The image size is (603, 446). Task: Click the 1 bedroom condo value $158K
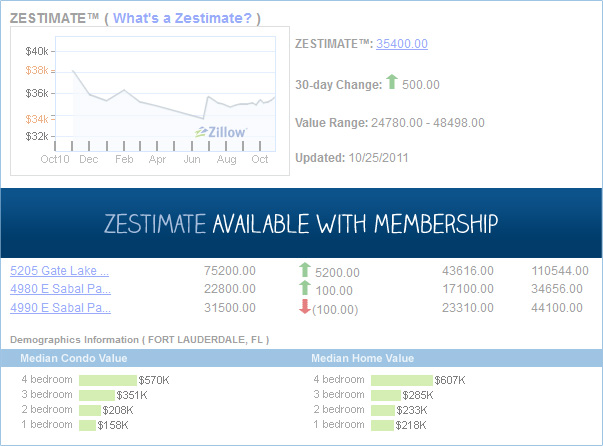(x=113, y=425)
